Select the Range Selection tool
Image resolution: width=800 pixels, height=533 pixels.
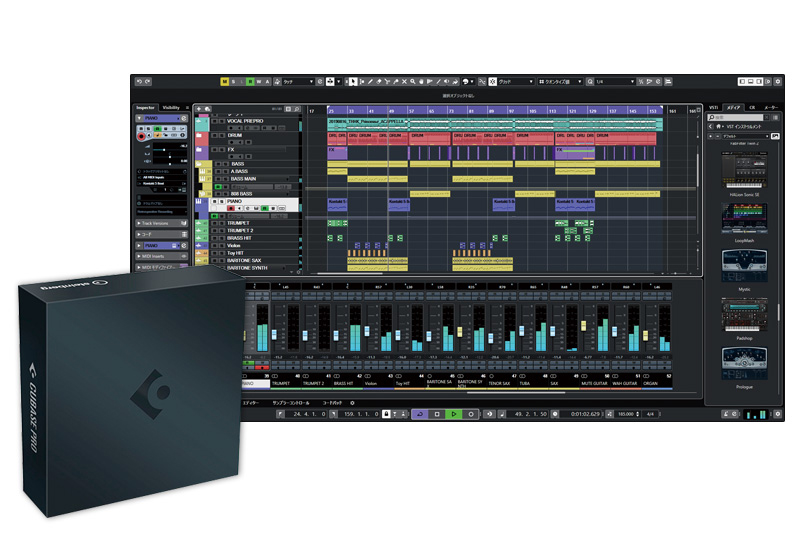[x=362, y=82]
